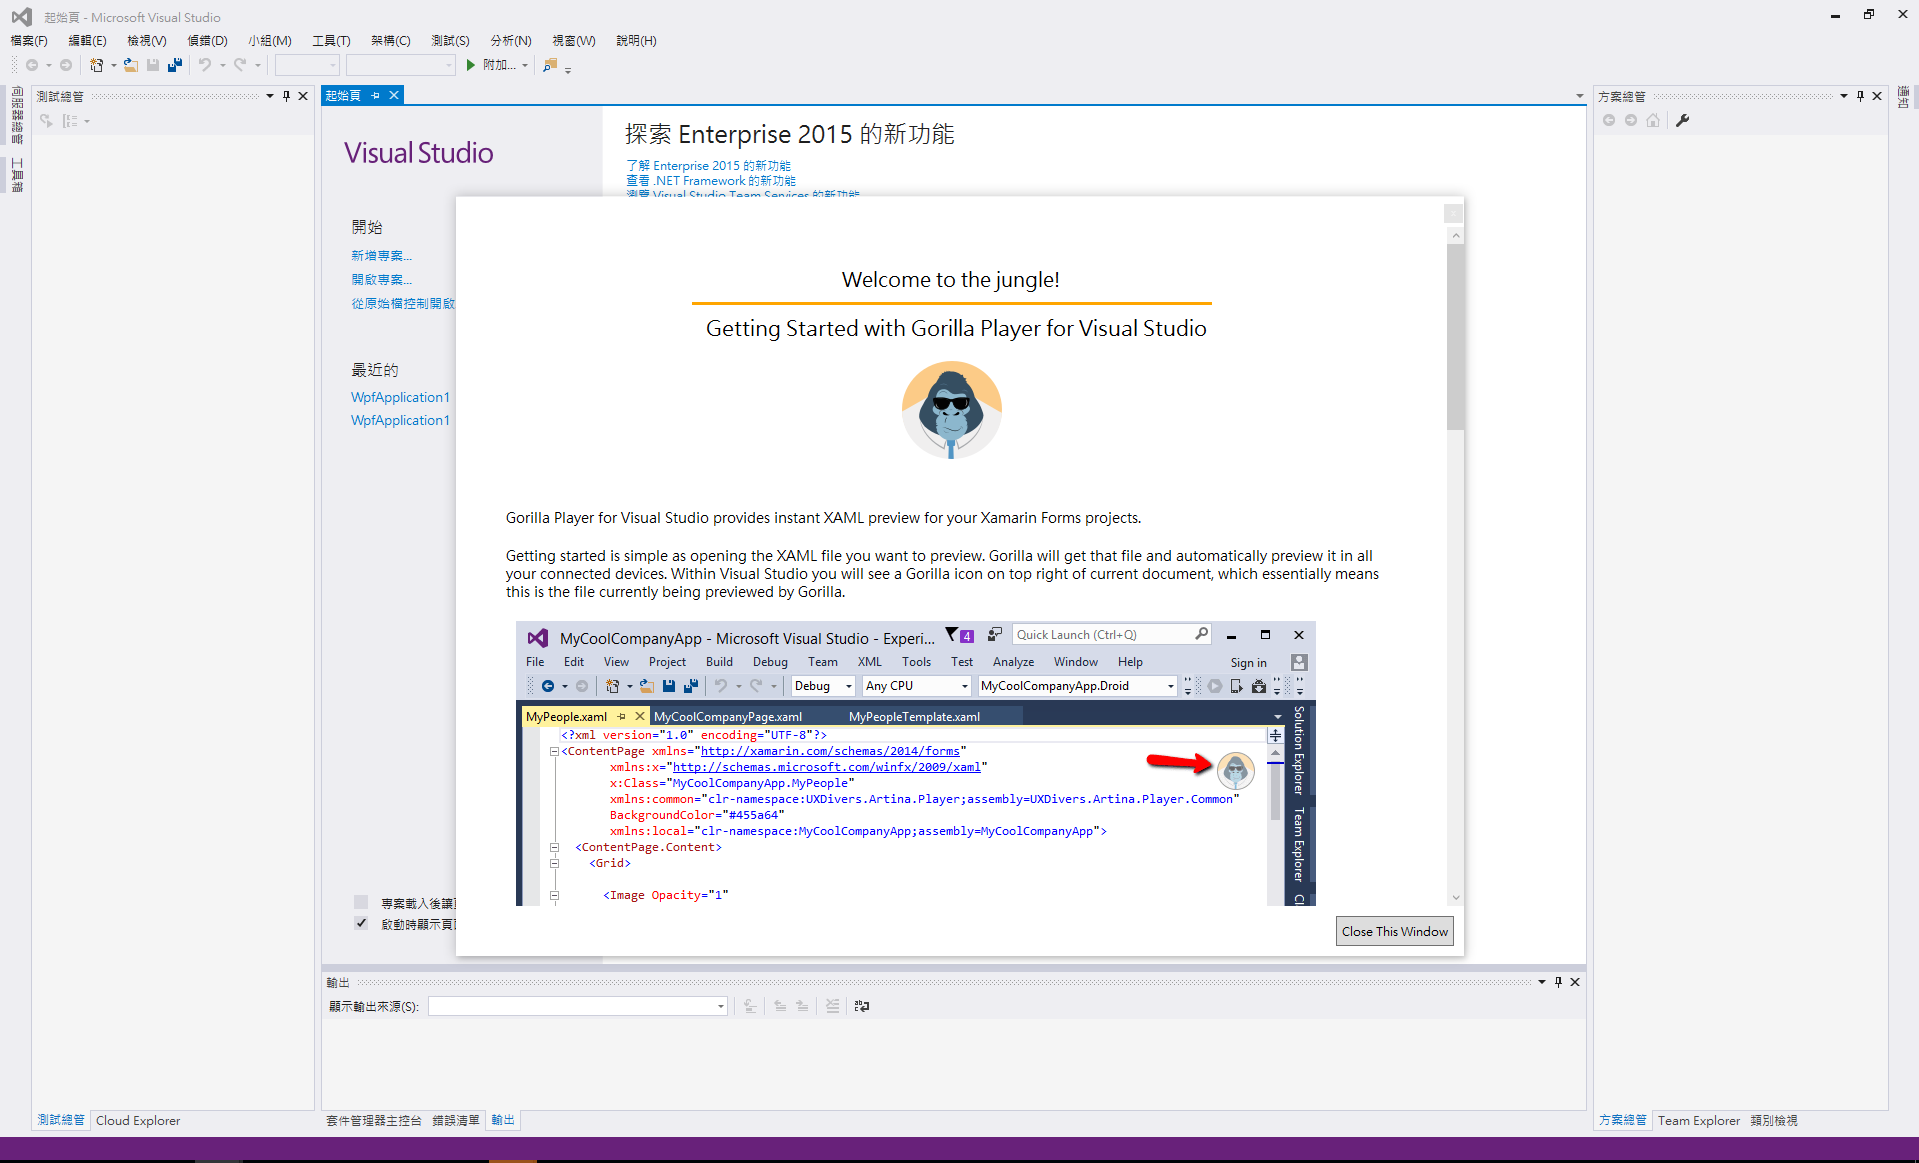Switch to the Cloud Explorer tab
Image resolution: width=1919 pixels, height=1163 pixels.
138,1120
